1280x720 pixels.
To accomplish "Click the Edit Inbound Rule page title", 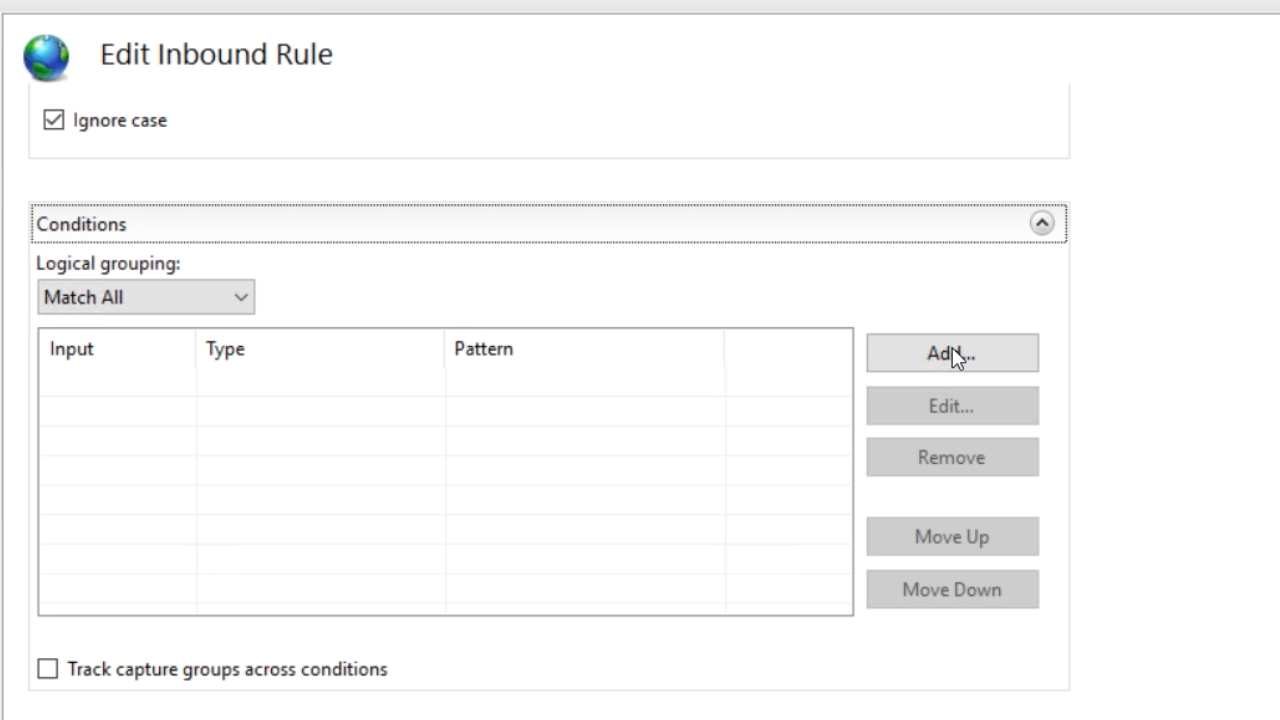I will [216, 54].
